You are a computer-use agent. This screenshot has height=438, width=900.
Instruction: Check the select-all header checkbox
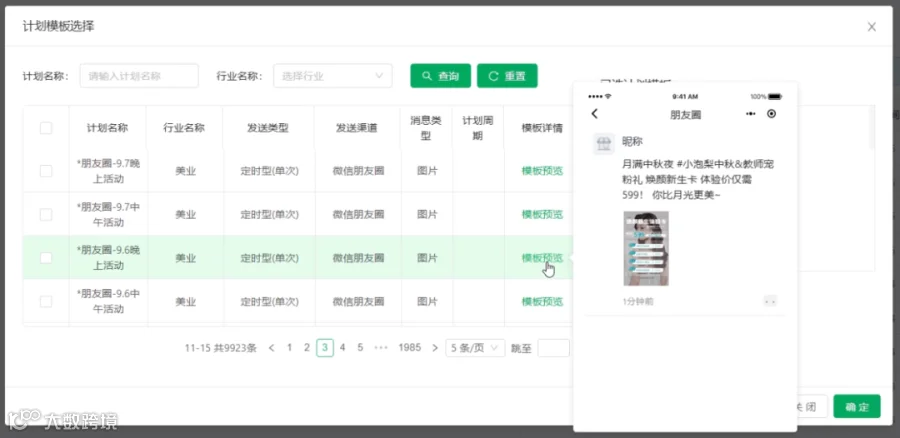pyautogui.click(x=46, y=128)
